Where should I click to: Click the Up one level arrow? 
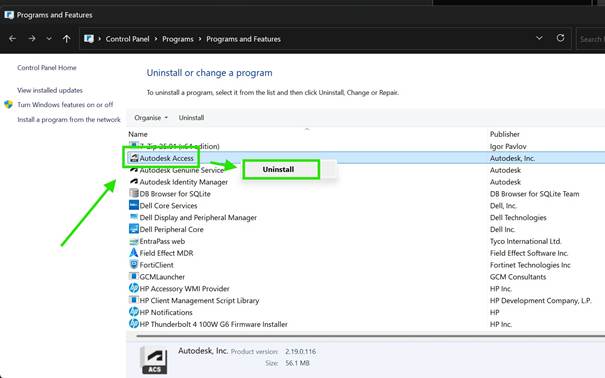pos(66,39)
